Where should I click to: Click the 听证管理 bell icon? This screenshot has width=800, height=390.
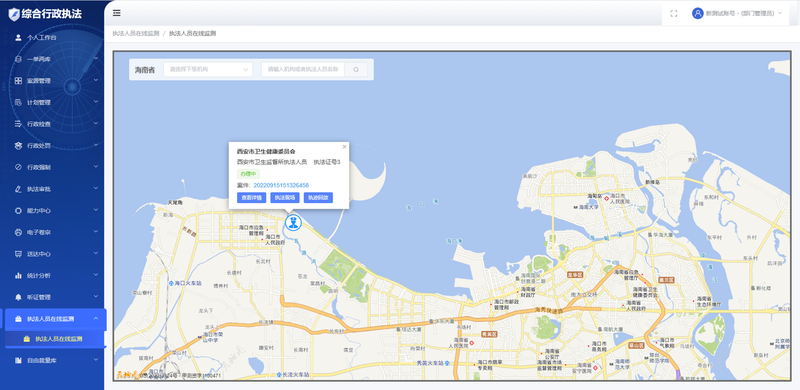coord(18,297)
